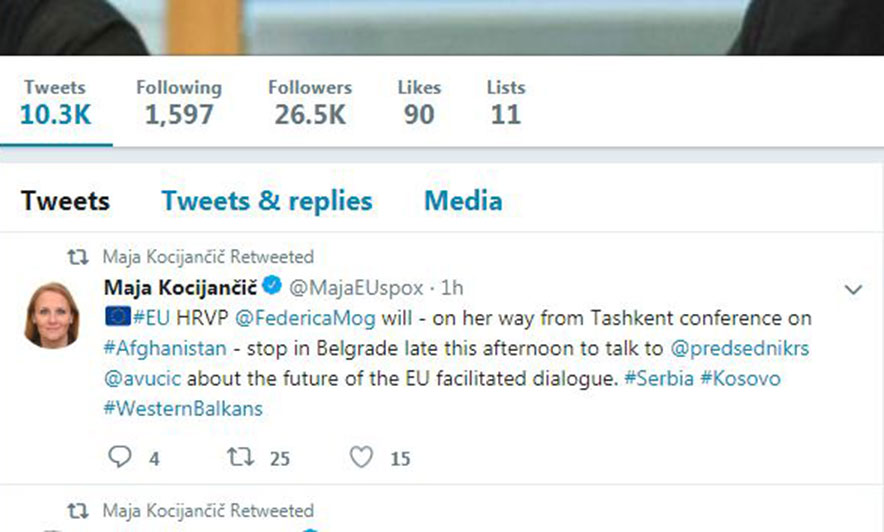Click the retweeted icon on the second tweet
Screen dimensions: 884x532
pos(78,511)
